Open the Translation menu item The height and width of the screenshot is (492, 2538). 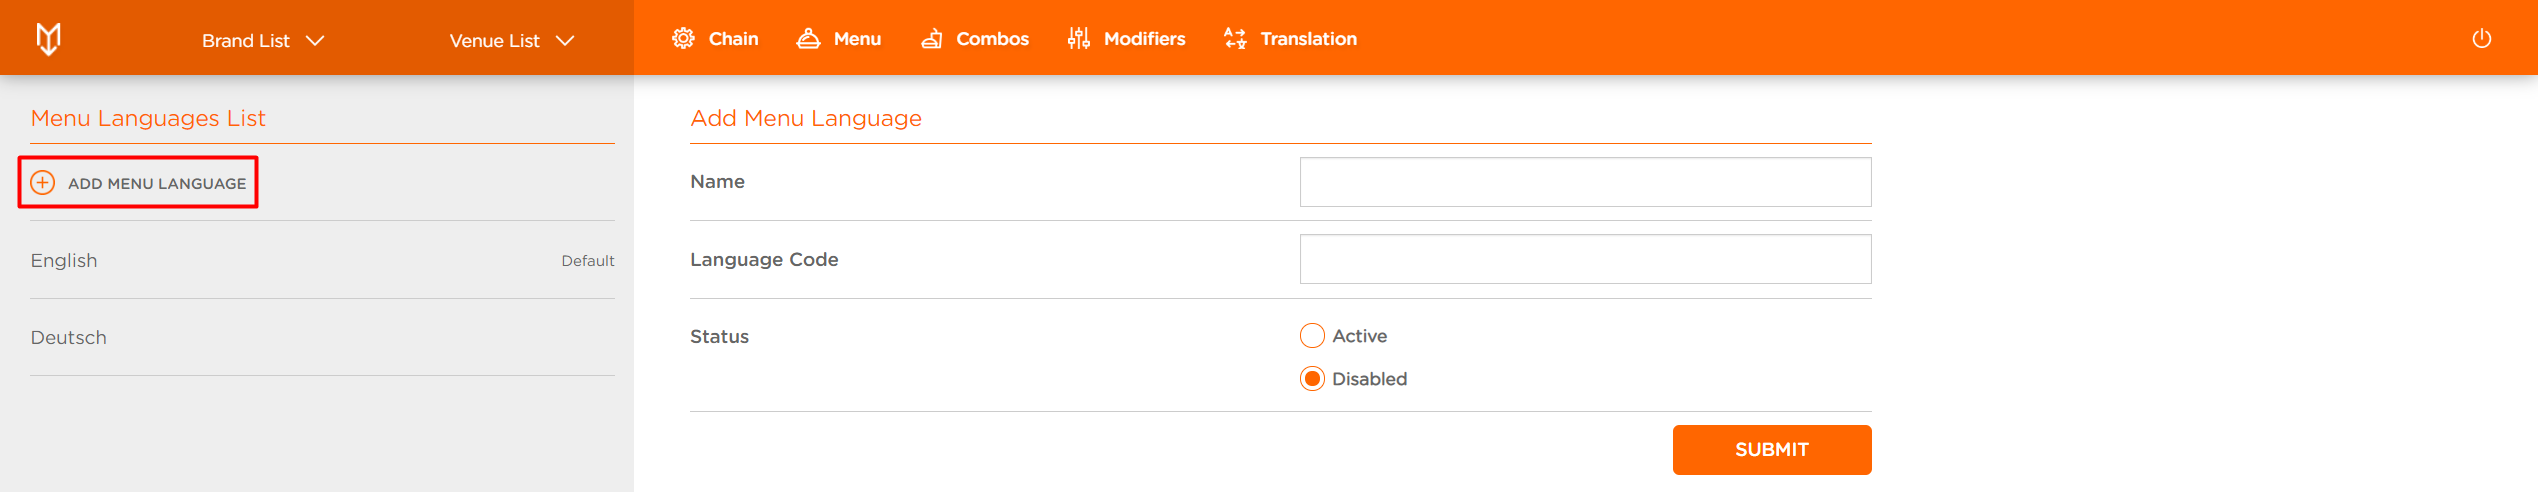[x=1290, y=39]
